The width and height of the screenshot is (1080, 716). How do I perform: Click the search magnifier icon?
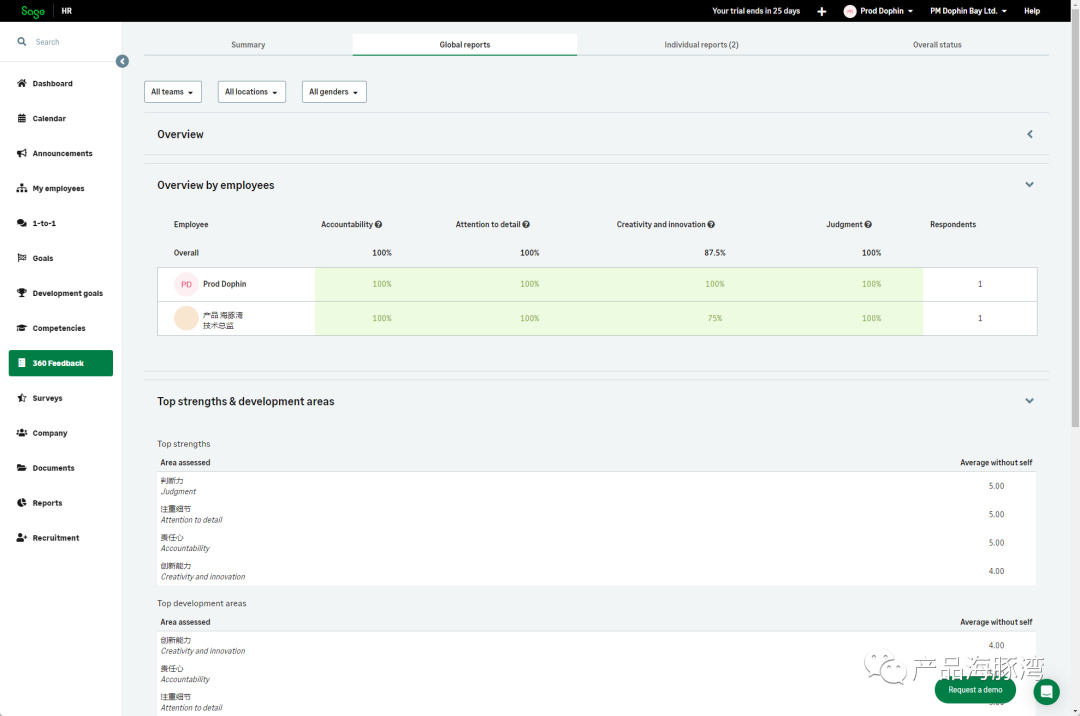click(21, 42)
